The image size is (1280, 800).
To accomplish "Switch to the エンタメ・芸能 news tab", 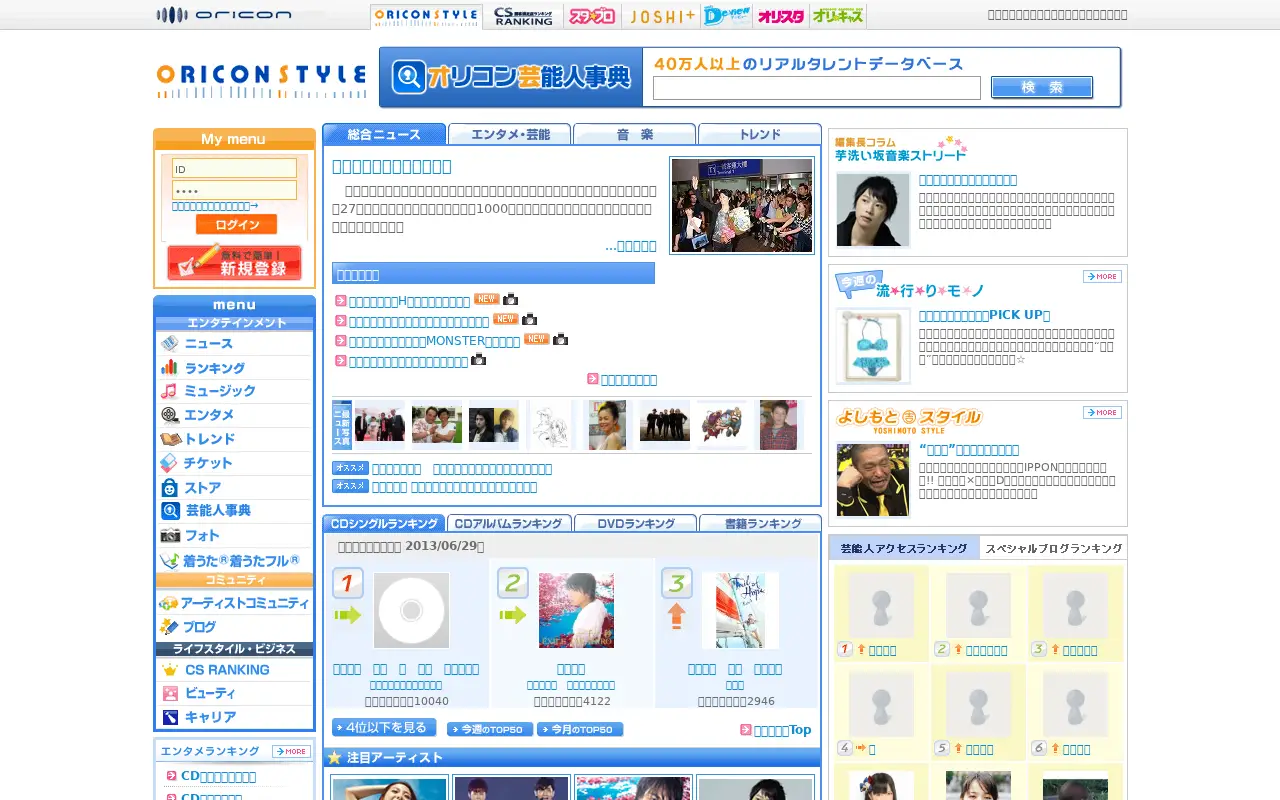I will click(x=509, y=134).
